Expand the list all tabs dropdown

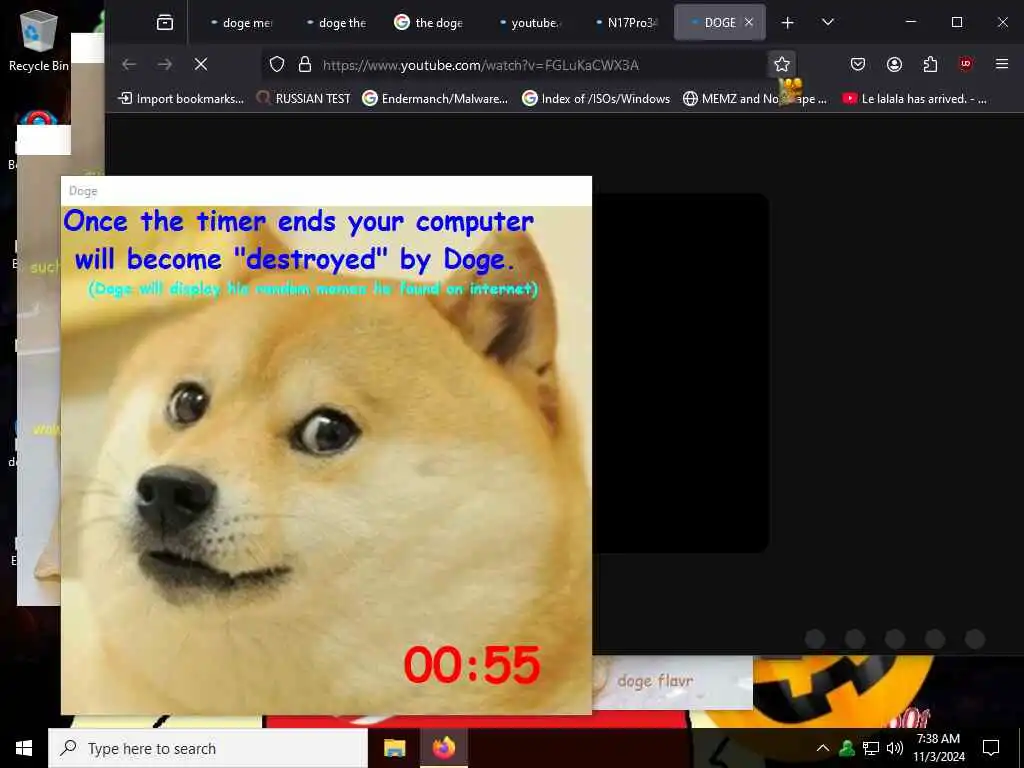(827, 23)
